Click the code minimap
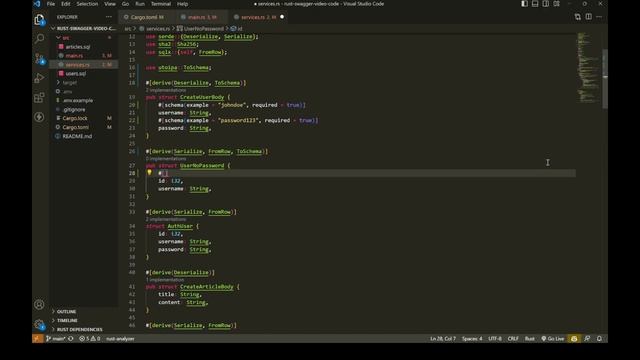Viewport: 640px width, 360px height. pyautogui.click(x=589, y=68)
